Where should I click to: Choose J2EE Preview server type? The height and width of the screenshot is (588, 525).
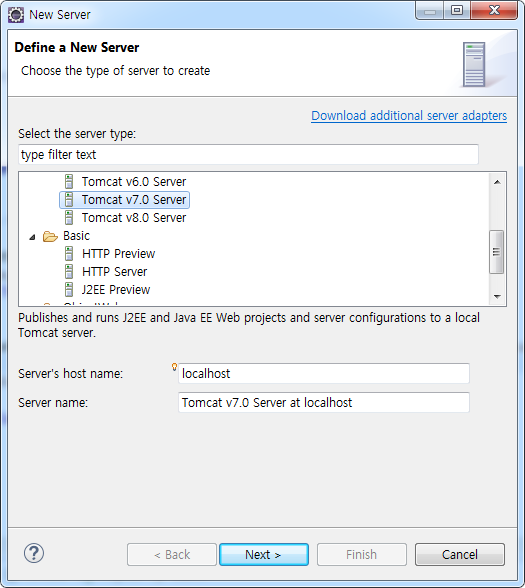116,290
